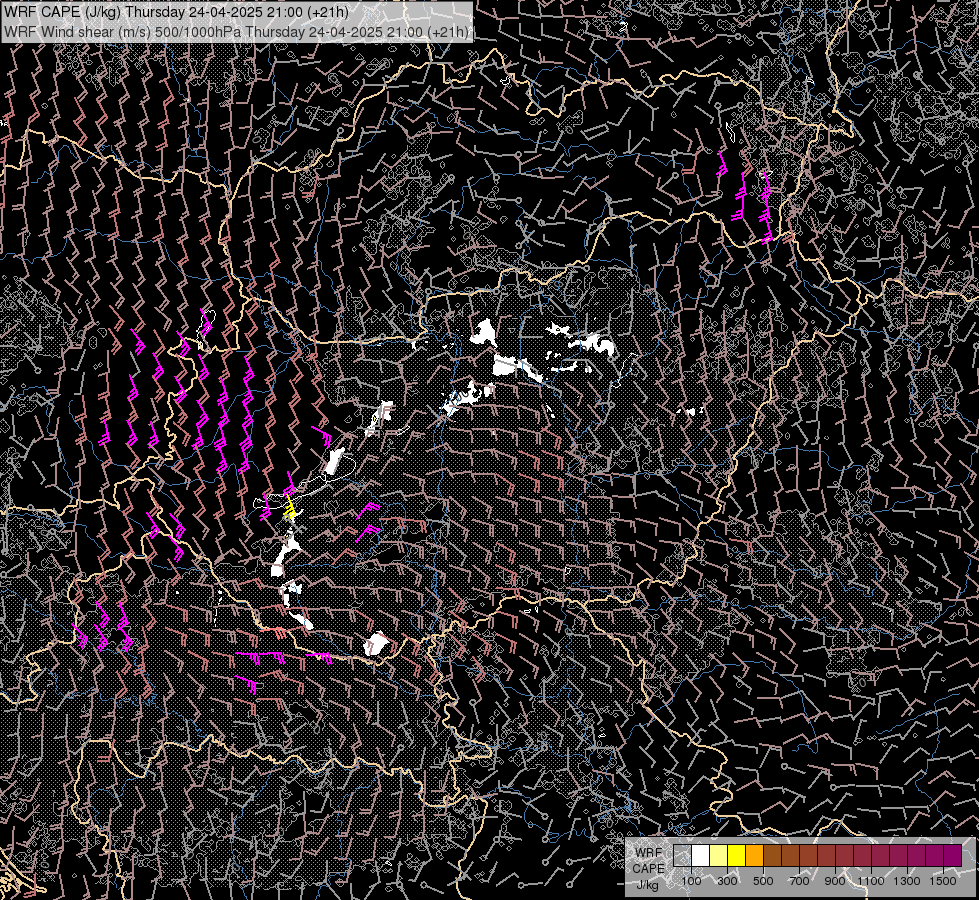
Task: Click the 1300 legend scale label
Action: [907, 881]
